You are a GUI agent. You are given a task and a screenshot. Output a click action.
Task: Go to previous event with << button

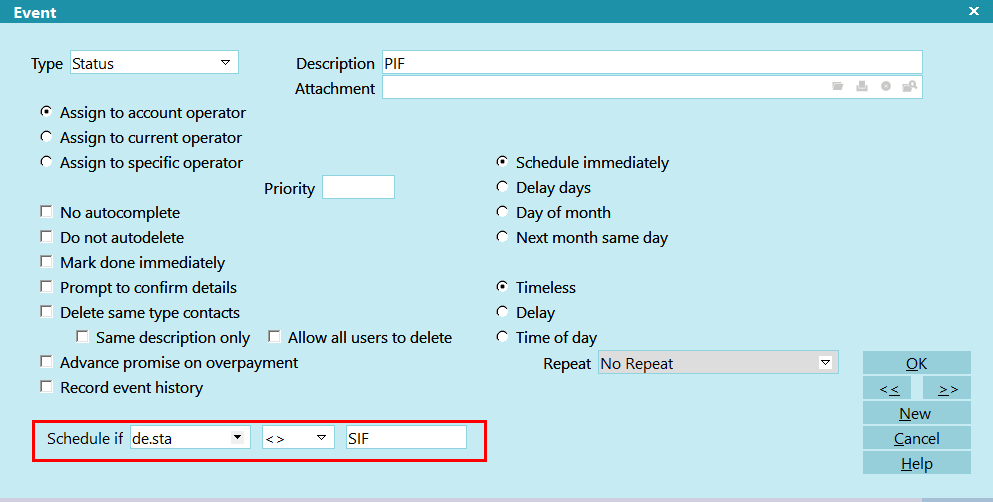click(887, 388)
